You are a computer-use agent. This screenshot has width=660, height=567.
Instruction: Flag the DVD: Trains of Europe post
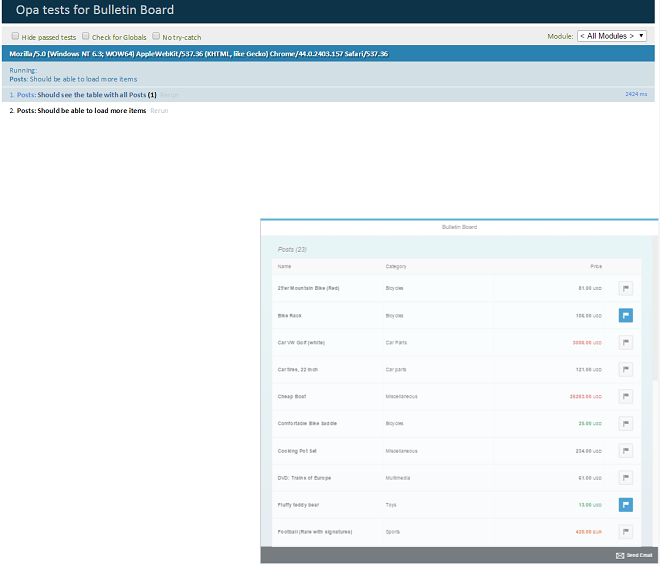click(626, 478)
